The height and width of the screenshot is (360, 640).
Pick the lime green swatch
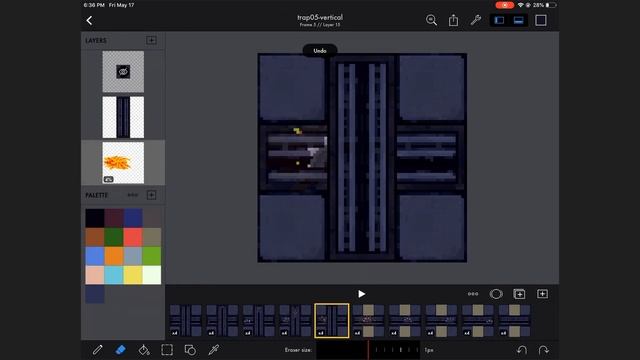click(152, 256)
